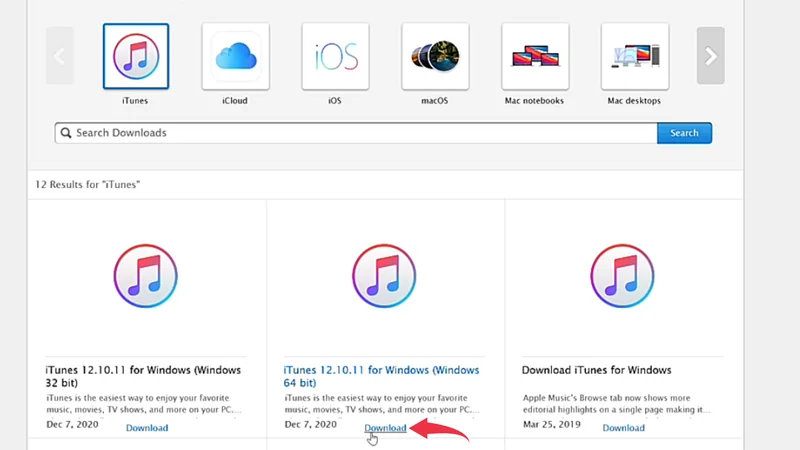This screenshot has height=450, width=800.
Task: Click the magnifier icon in search box
Action: 66,133
